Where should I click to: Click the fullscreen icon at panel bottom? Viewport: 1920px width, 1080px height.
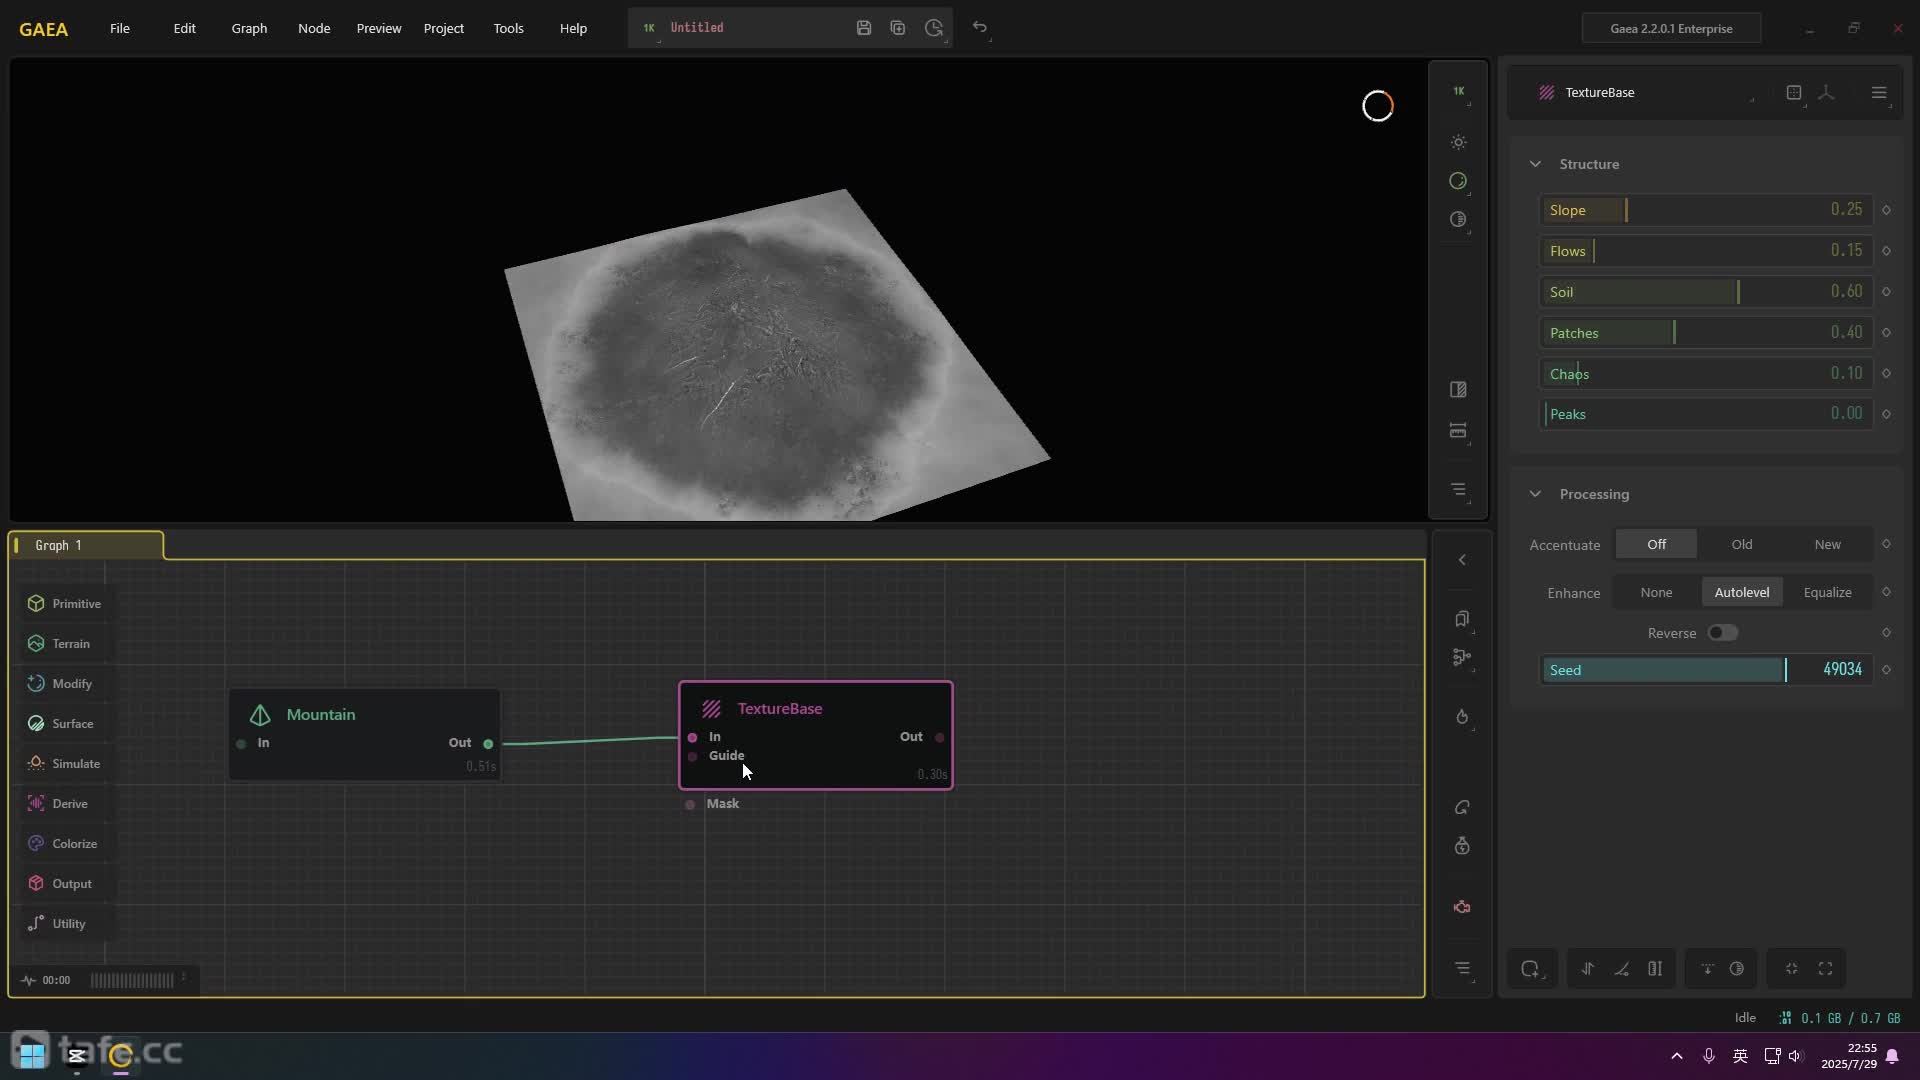[x=1825, y=969]
